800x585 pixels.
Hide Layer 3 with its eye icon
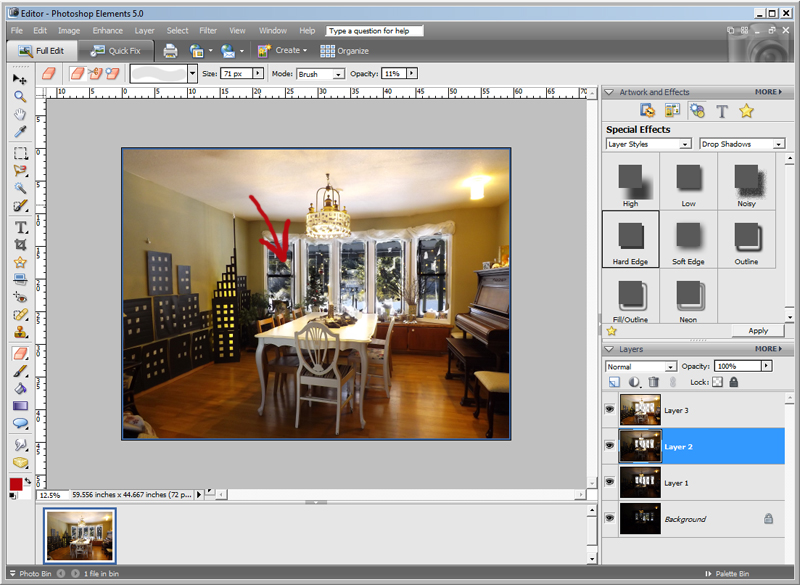coord(609,409)
